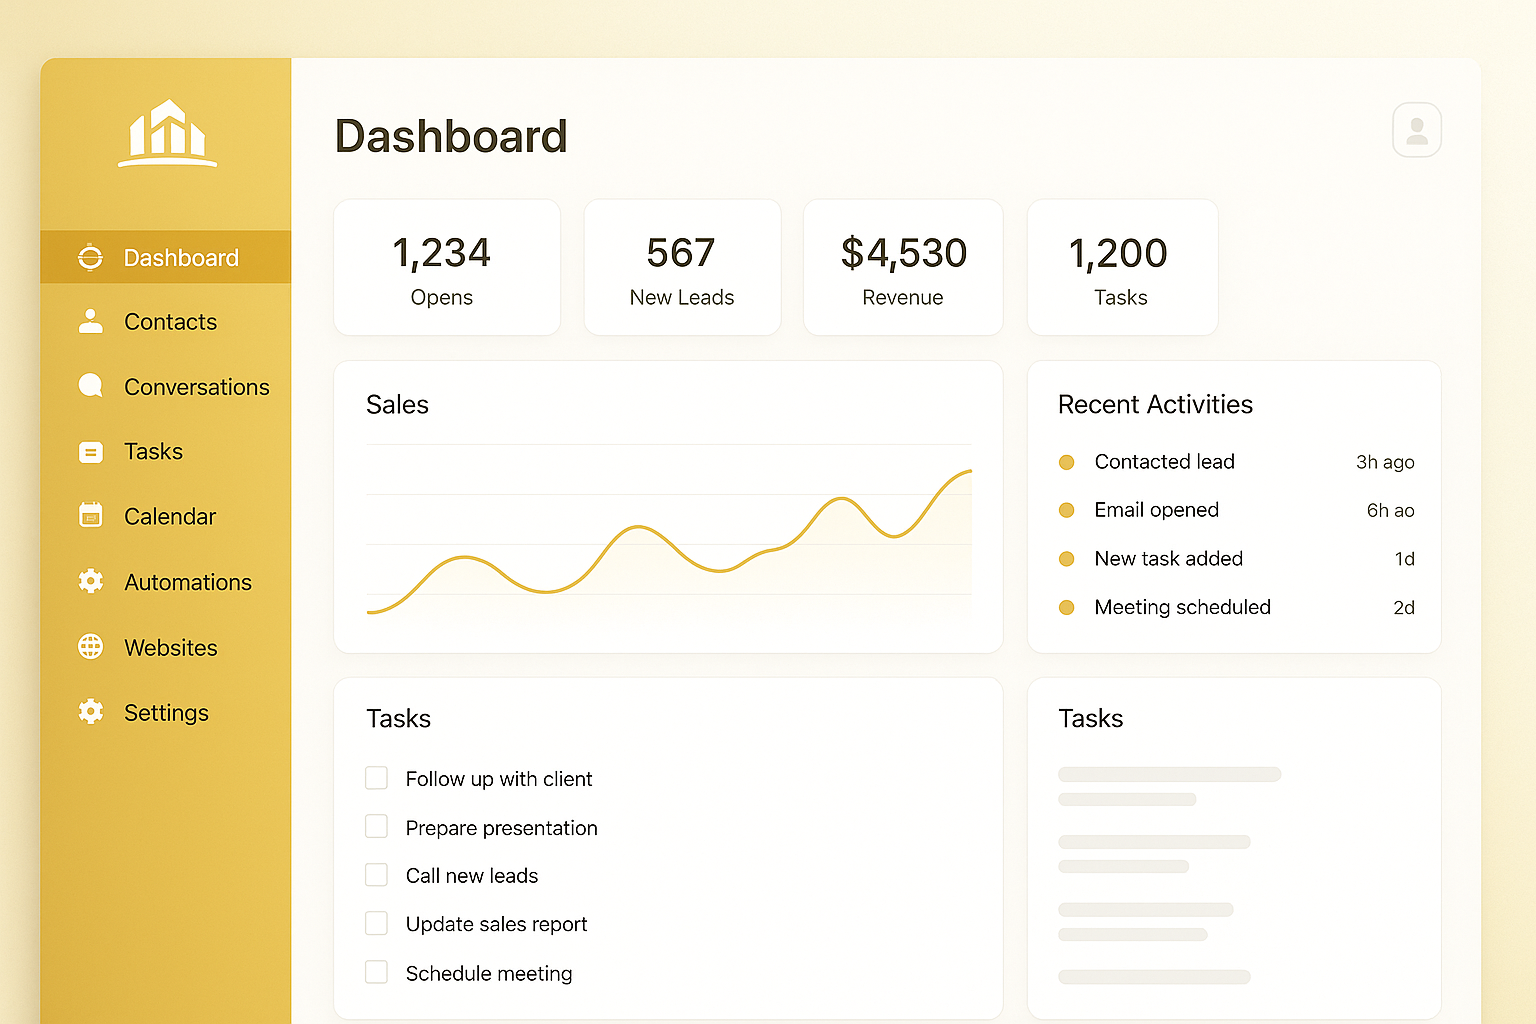
Task: Click the Settings cog icon
Action: click(91, 712)
